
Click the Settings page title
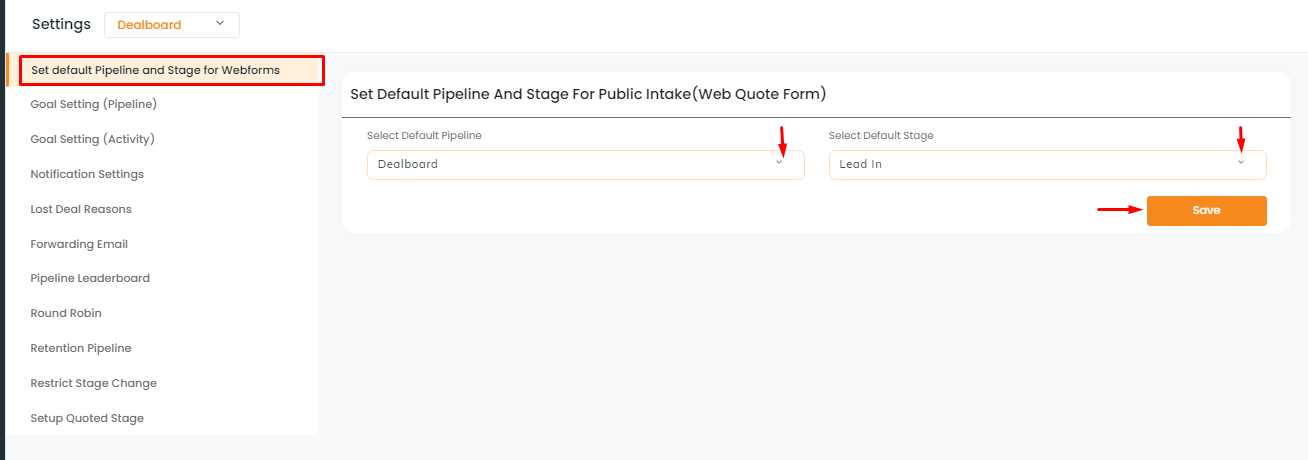pos(61,24)
